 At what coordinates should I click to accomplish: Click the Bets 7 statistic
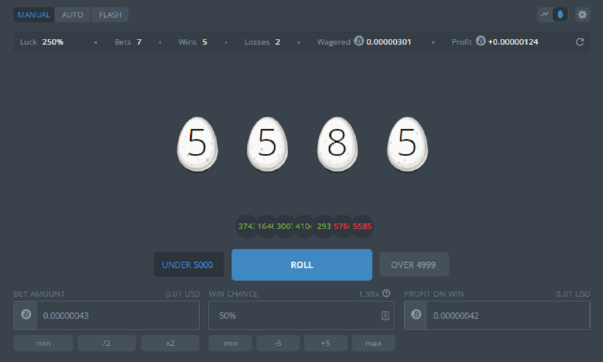[128, 42]
